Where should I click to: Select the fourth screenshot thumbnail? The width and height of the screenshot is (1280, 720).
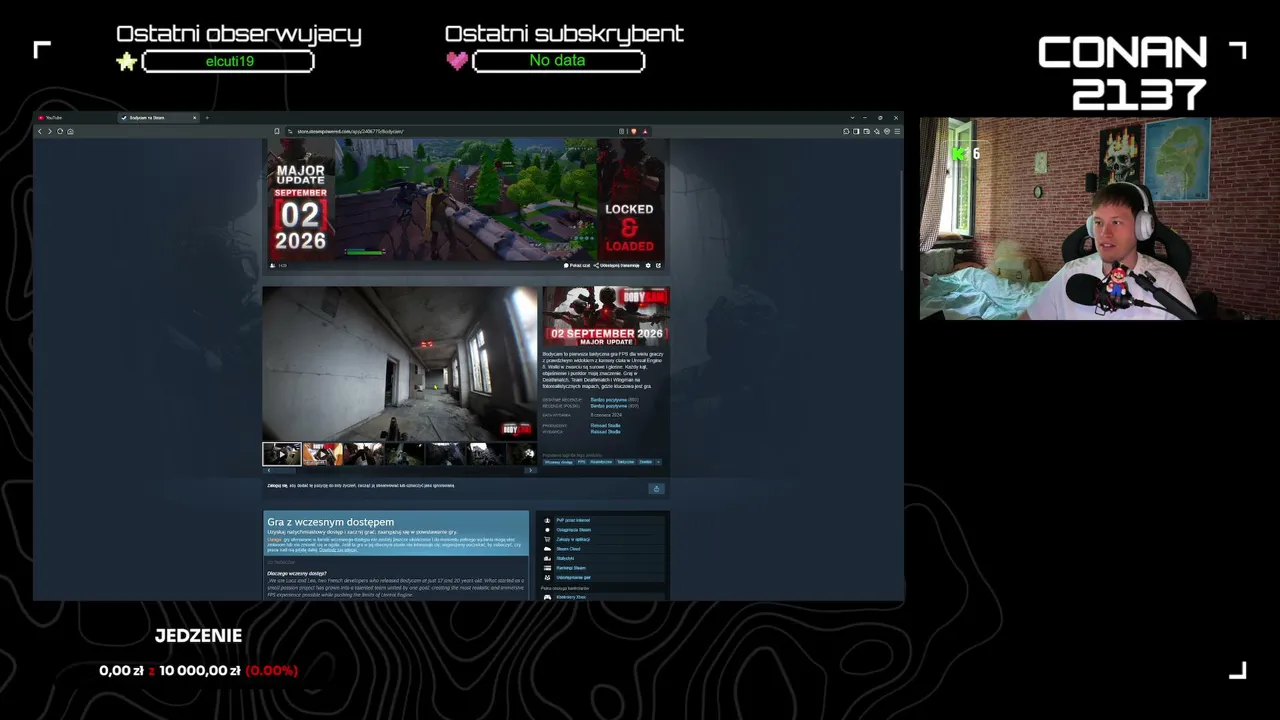tap(404, 454)
